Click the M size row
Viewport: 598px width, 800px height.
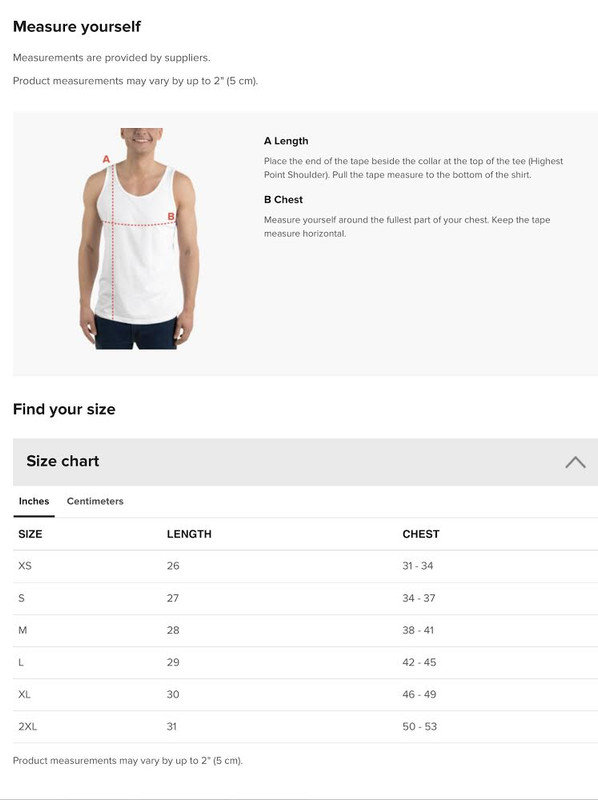pos(305,631)
